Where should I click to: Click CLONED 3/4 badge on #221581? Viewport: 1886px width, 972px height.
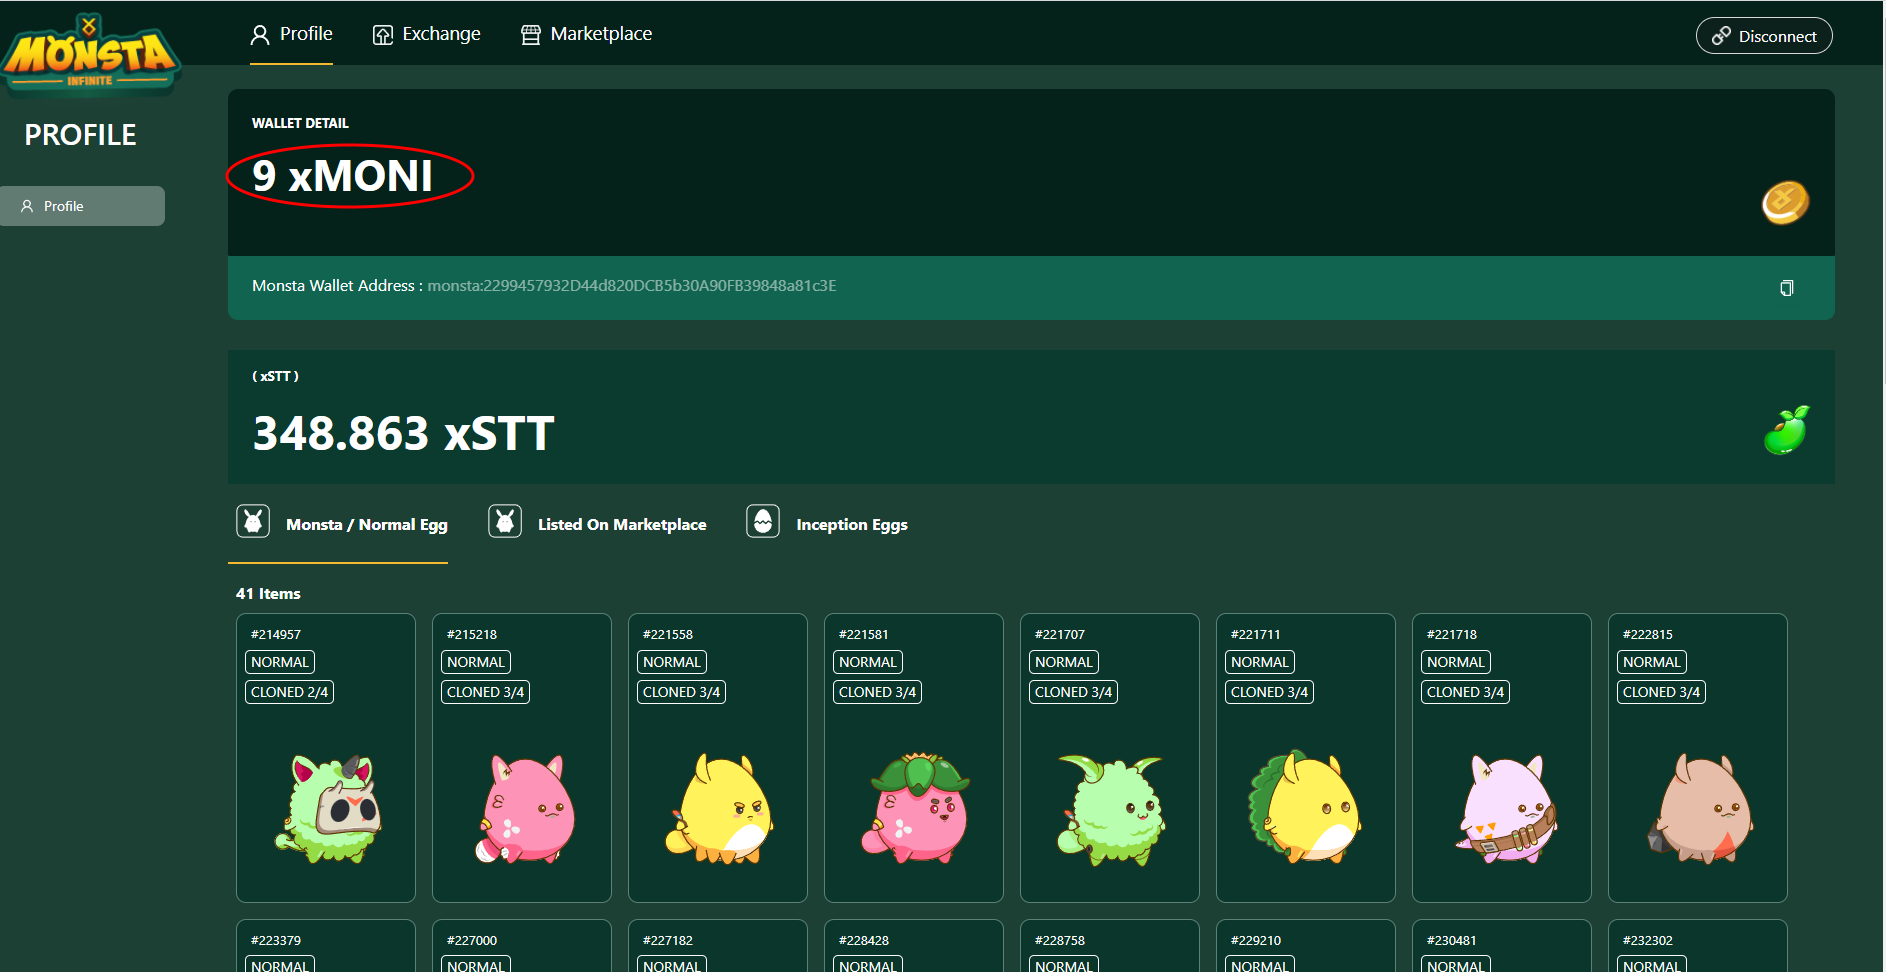(877, 692)
